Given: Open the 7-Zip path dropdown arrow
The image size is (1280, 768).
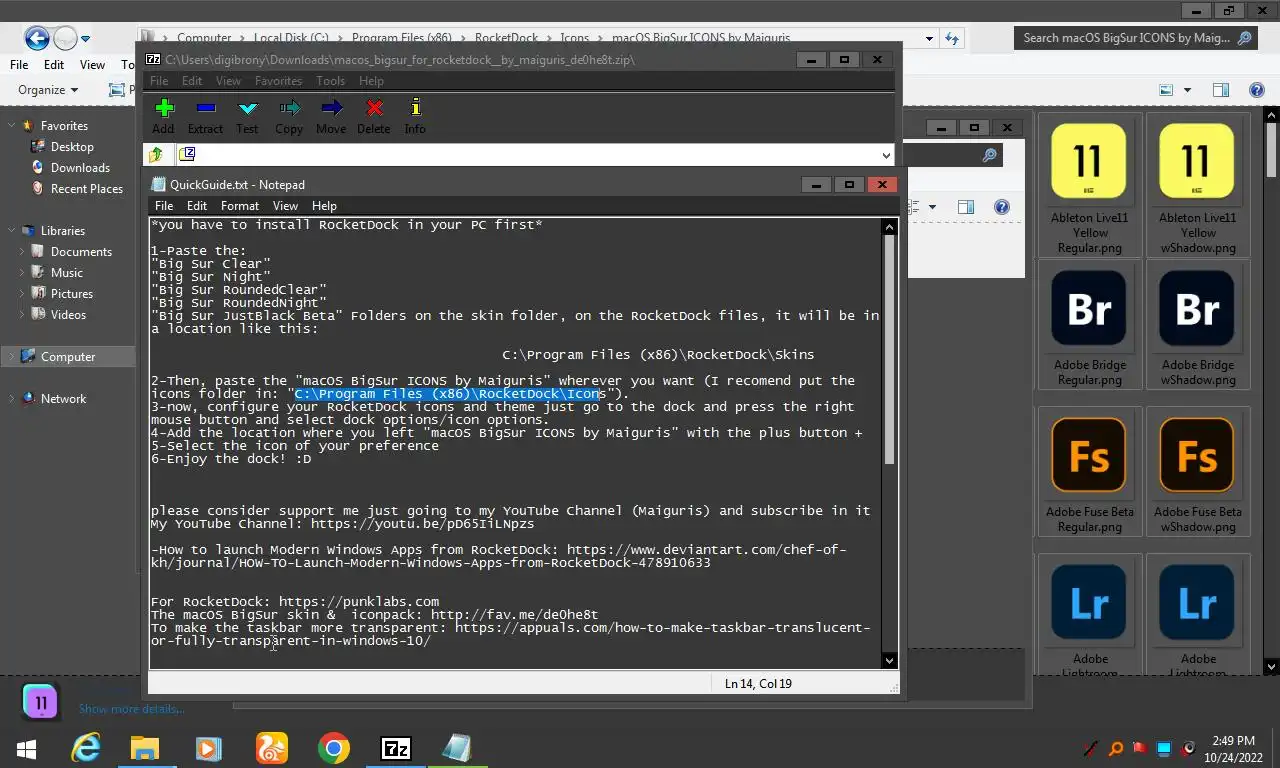Looking at the screenshot, I should coord(885,155).
